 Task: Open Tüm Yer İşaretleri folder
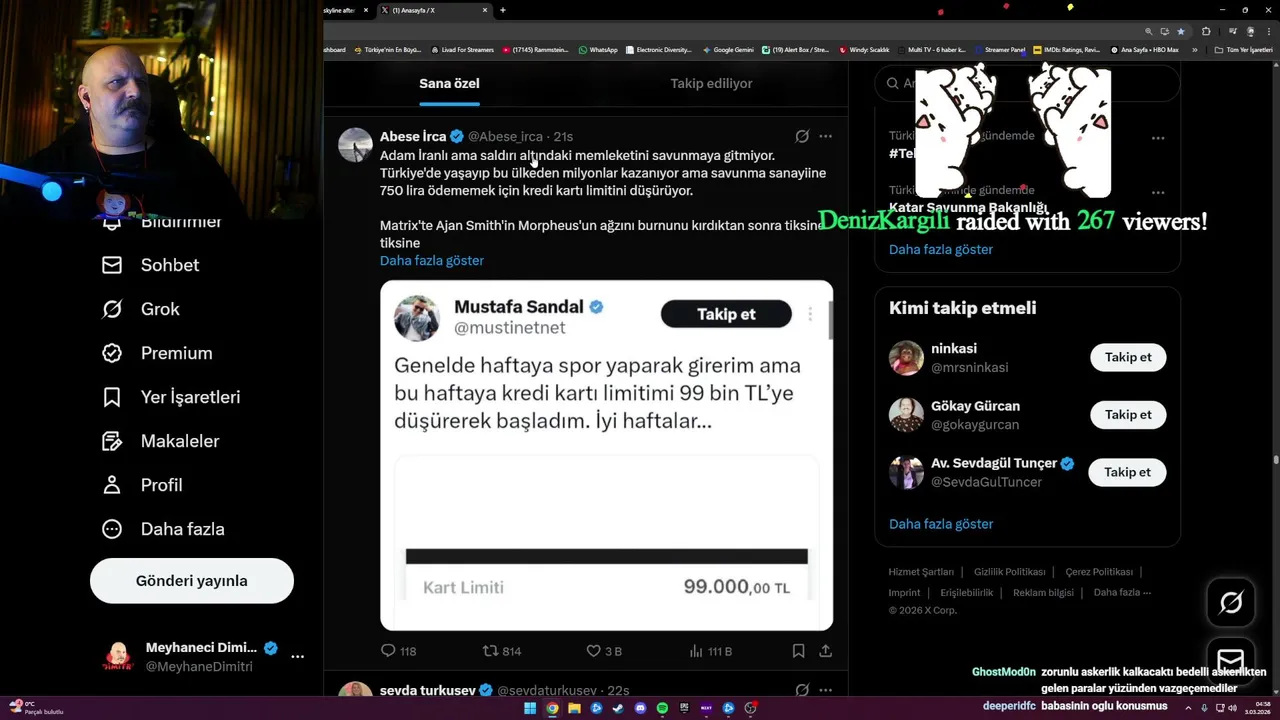pyautogui.click(x=1243, y=49)
